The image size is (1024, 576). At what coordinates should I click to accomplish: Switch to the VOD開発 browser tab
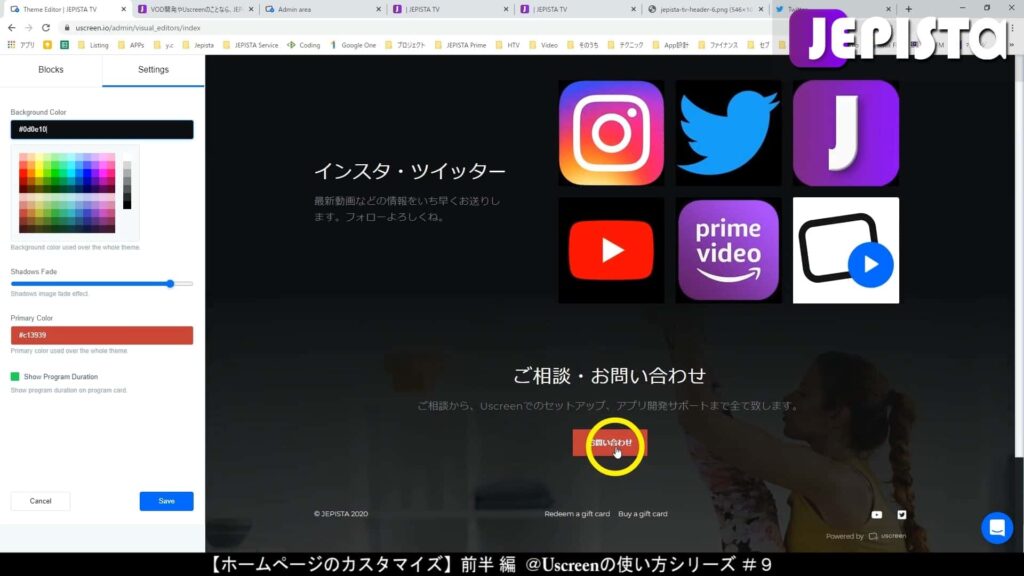tap(195, 9)
